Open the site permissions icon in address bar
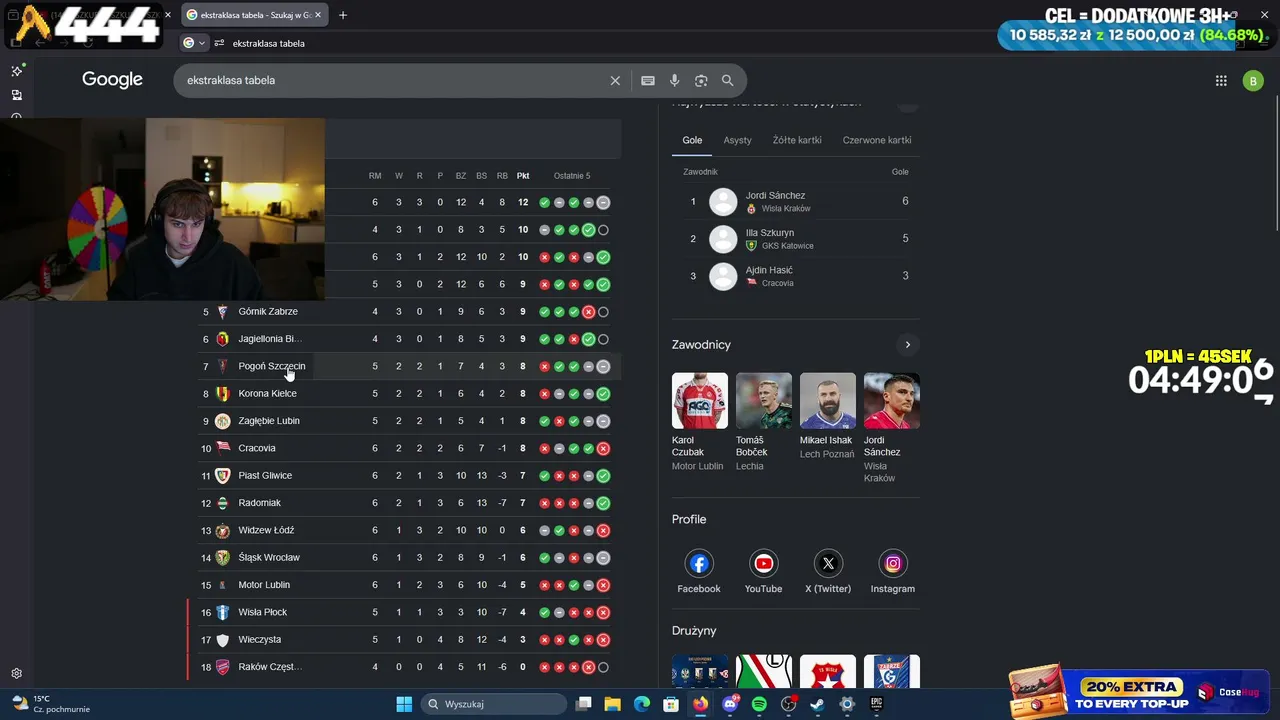This screenshot has width=1280, height=720. point(219,43)
